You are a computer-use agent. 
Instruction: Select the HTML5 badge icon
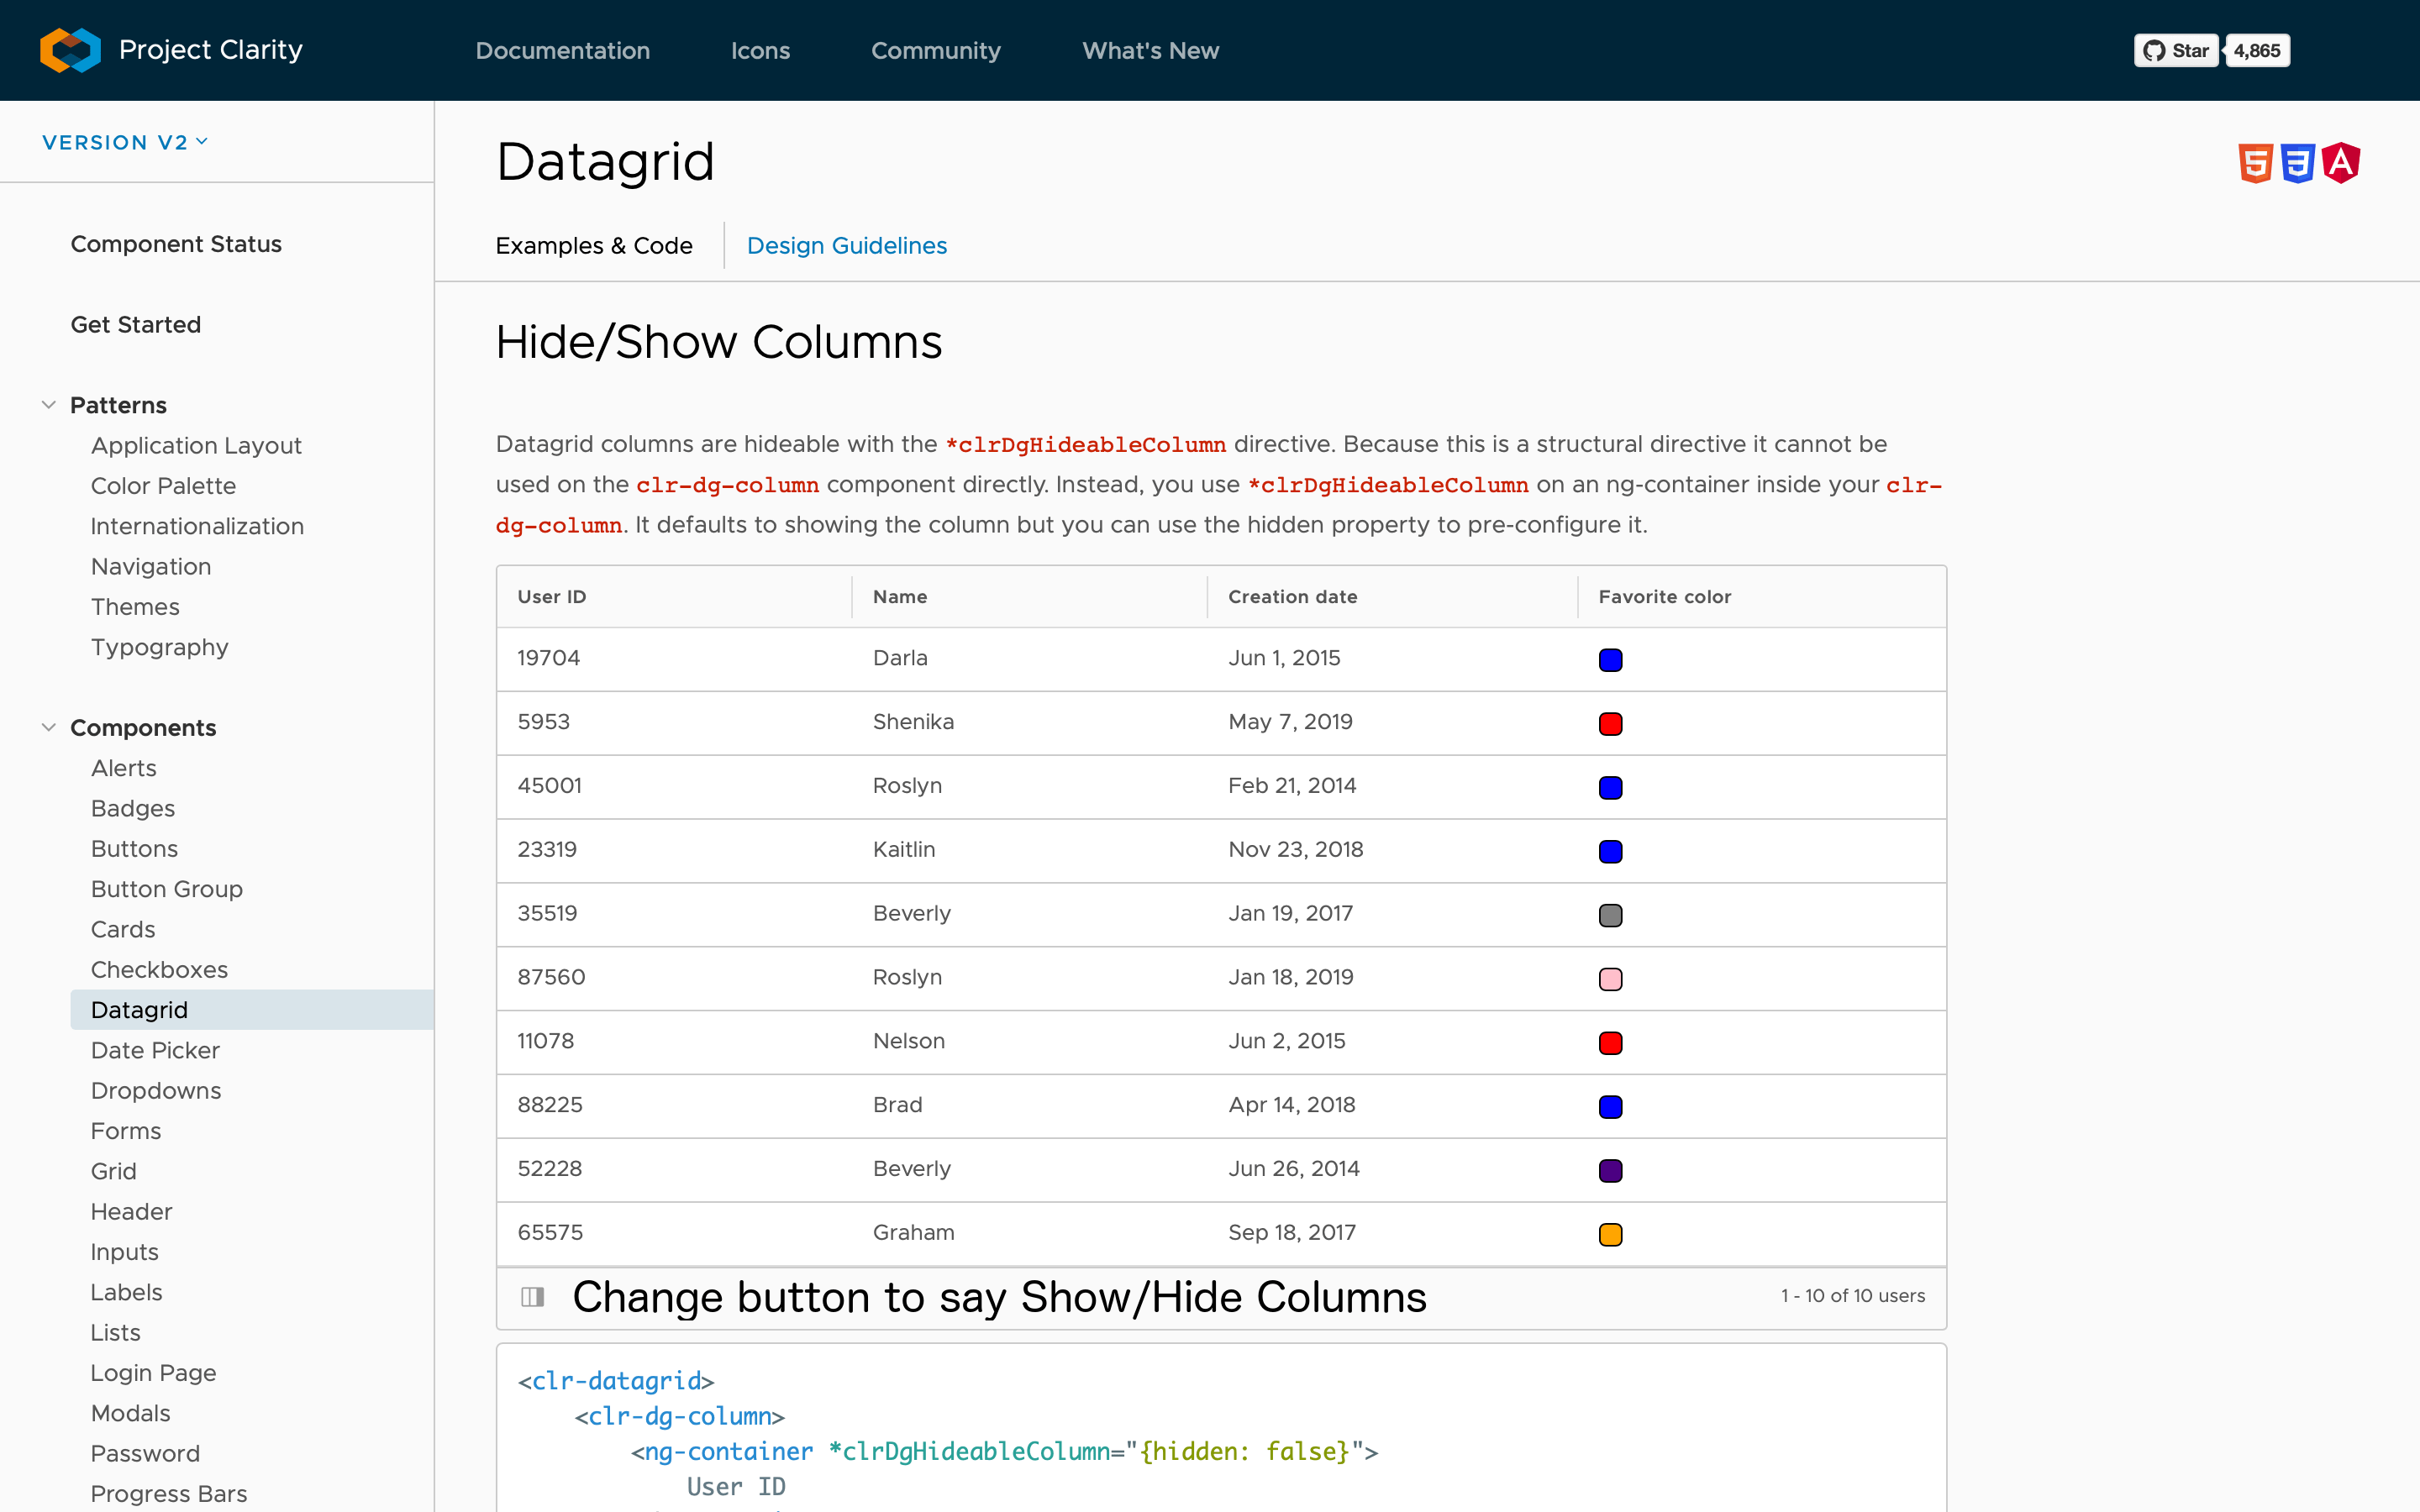pos(2256,162)
